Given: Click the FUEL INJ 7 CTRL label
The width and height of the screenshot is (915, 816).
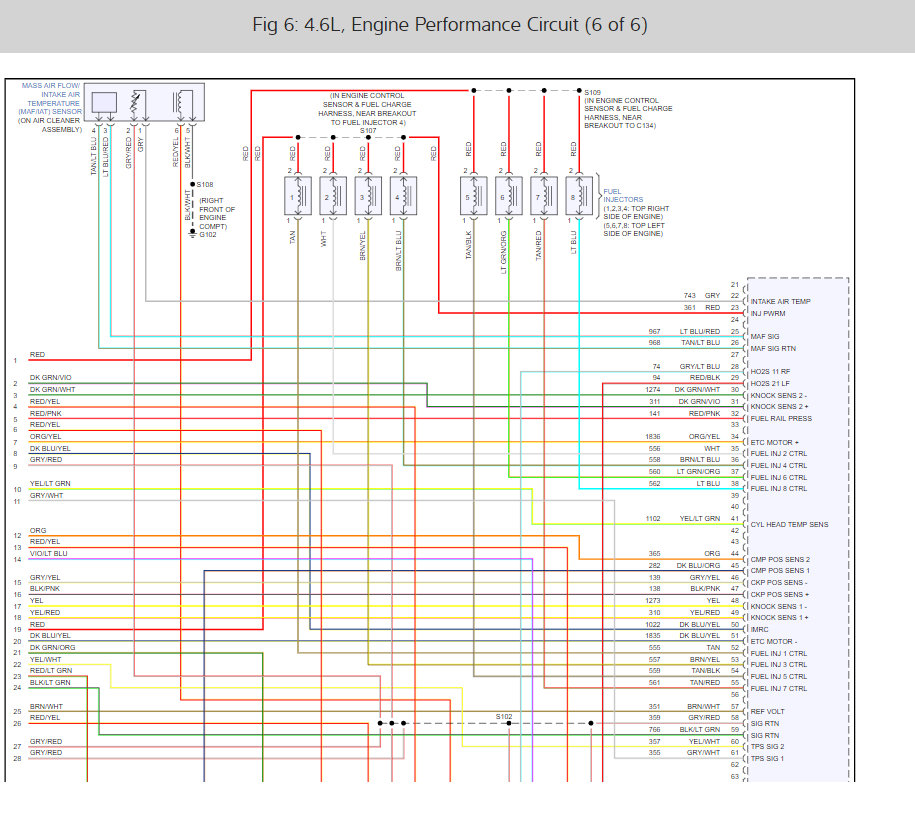Looking at the screenshot, I should pyautogui.click(x=778, y=688).
